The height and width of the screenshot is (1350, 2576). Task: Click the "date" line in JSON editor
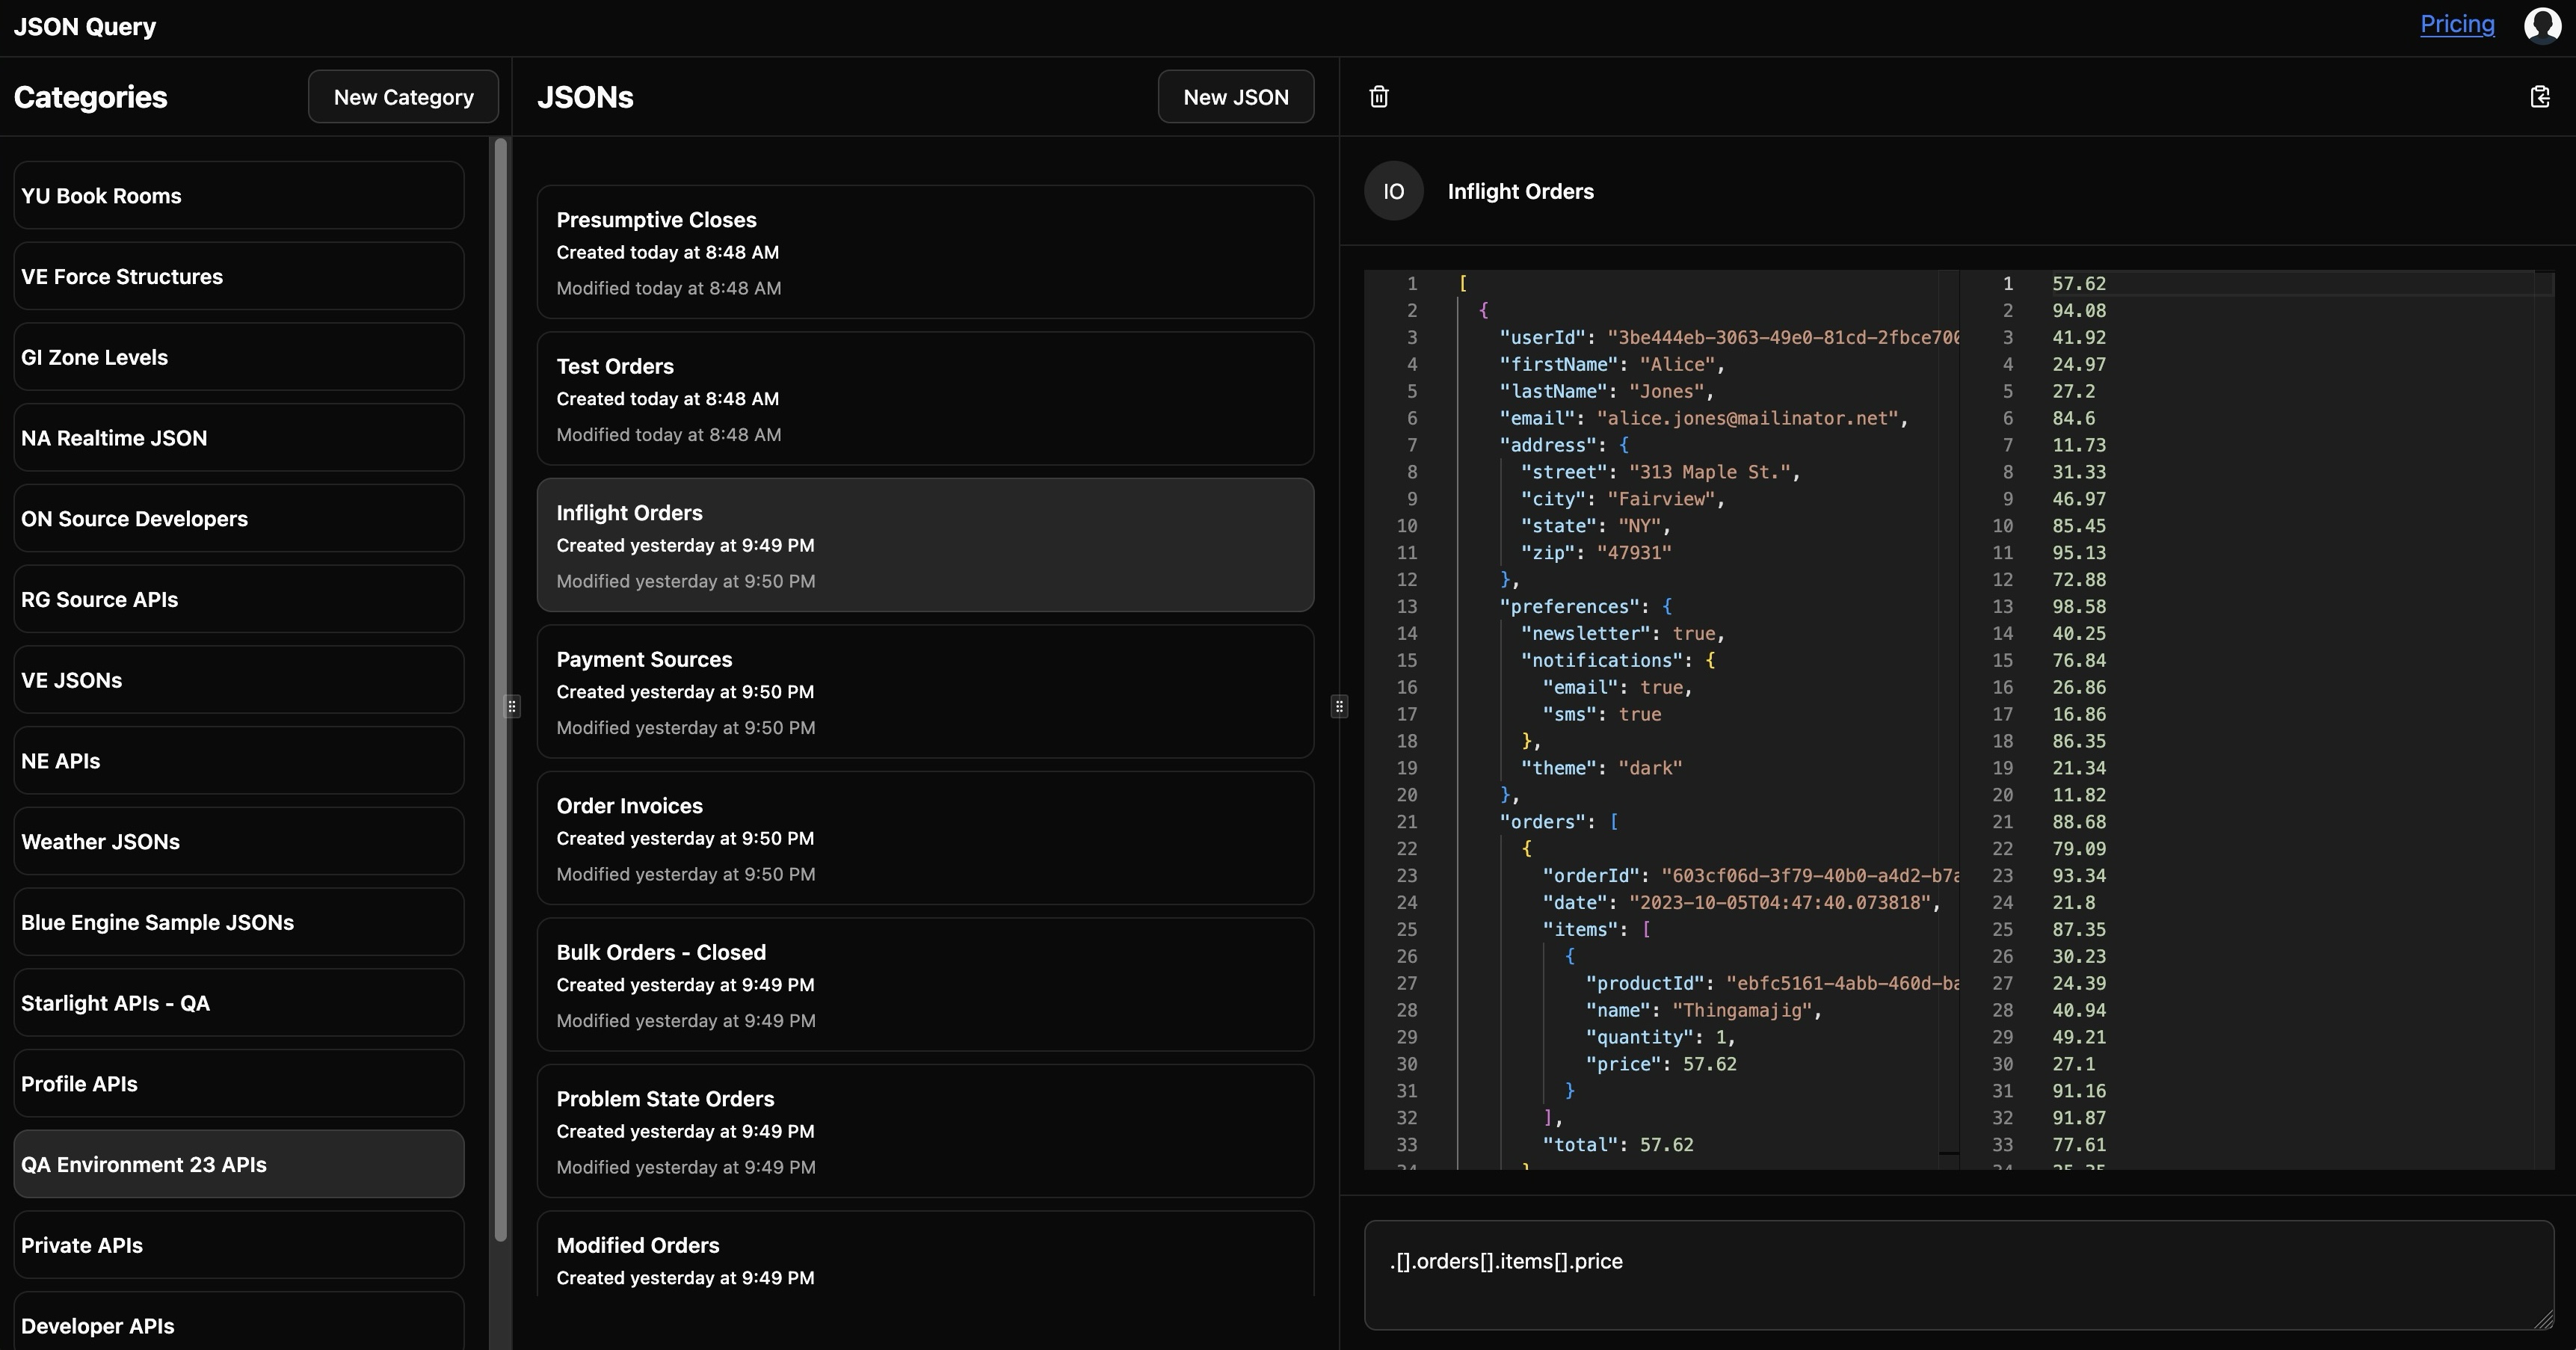pos(1741,903)
